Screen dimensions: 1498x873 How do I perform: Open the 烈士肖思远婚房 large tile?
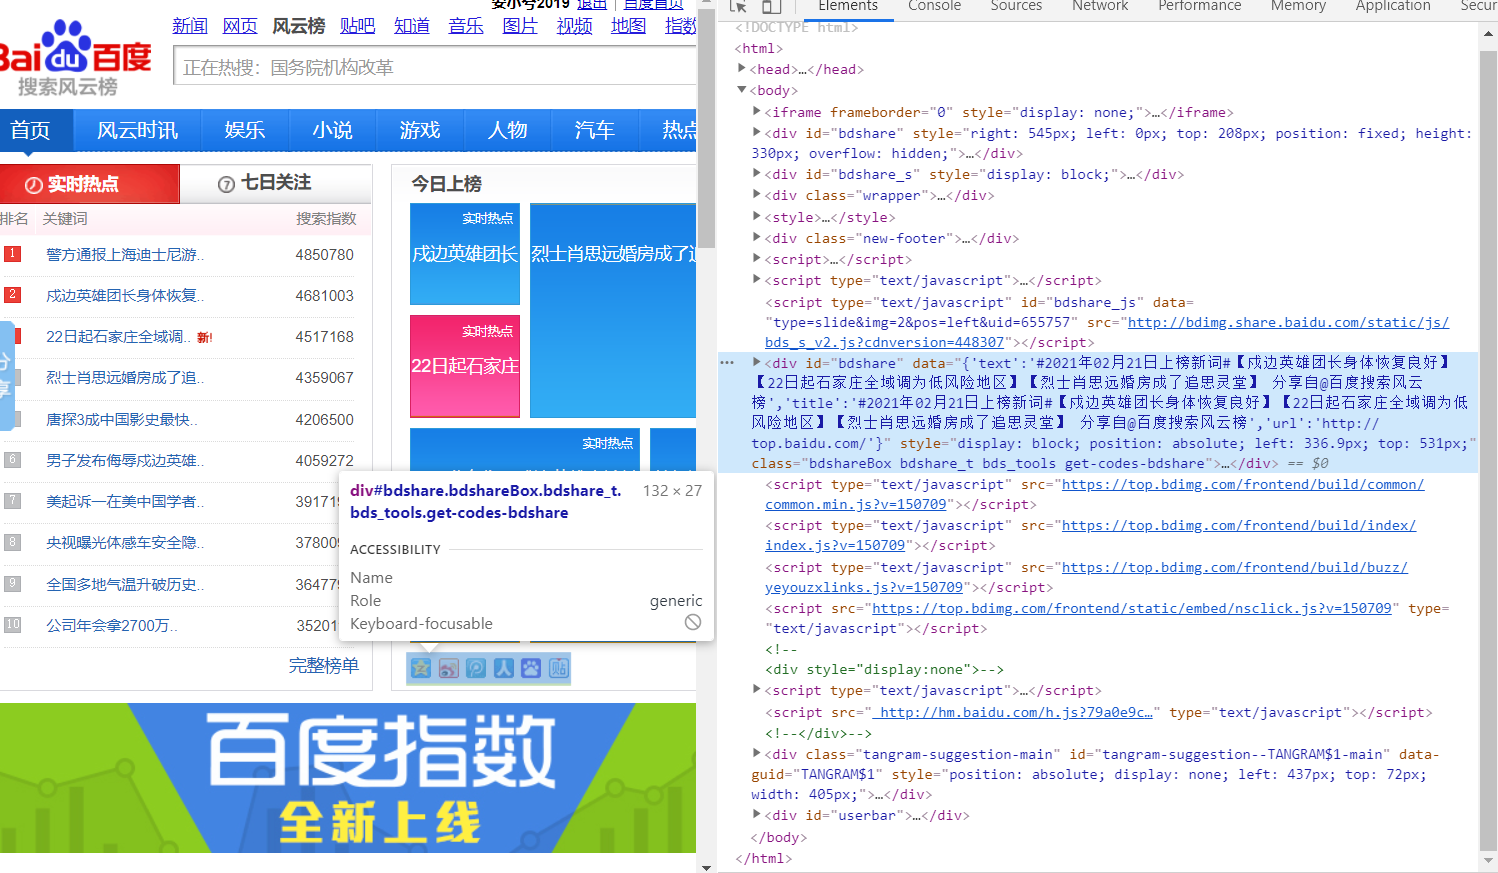[x=613, y=310]
